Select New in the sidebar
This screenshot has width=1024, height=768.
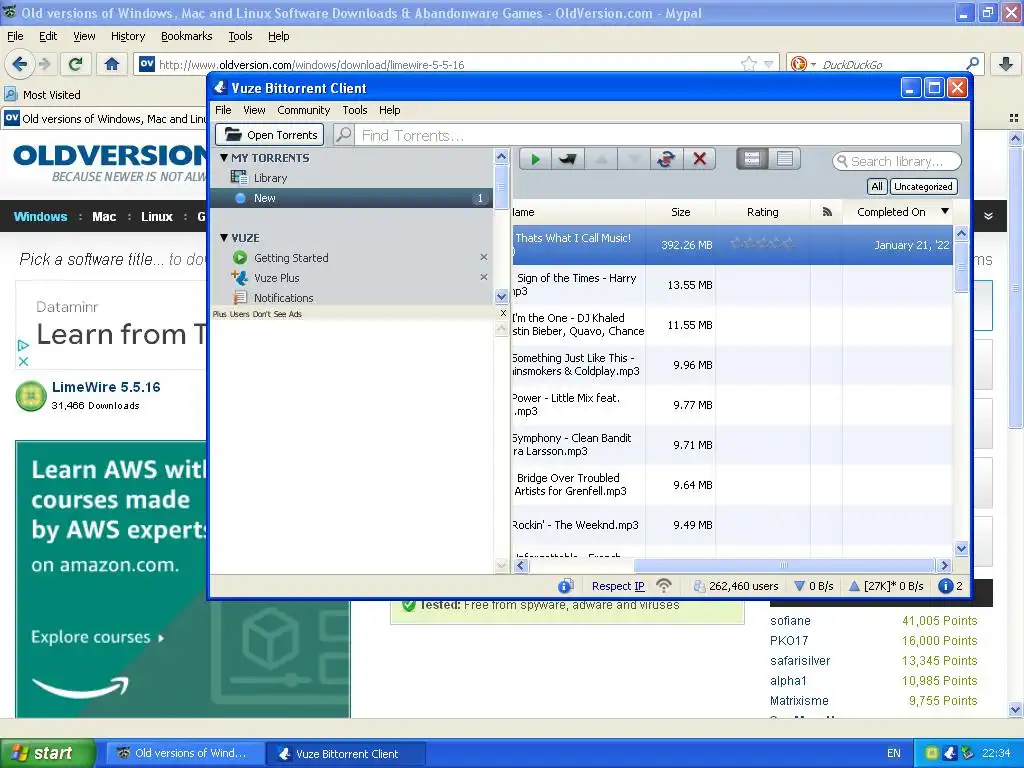351,198
